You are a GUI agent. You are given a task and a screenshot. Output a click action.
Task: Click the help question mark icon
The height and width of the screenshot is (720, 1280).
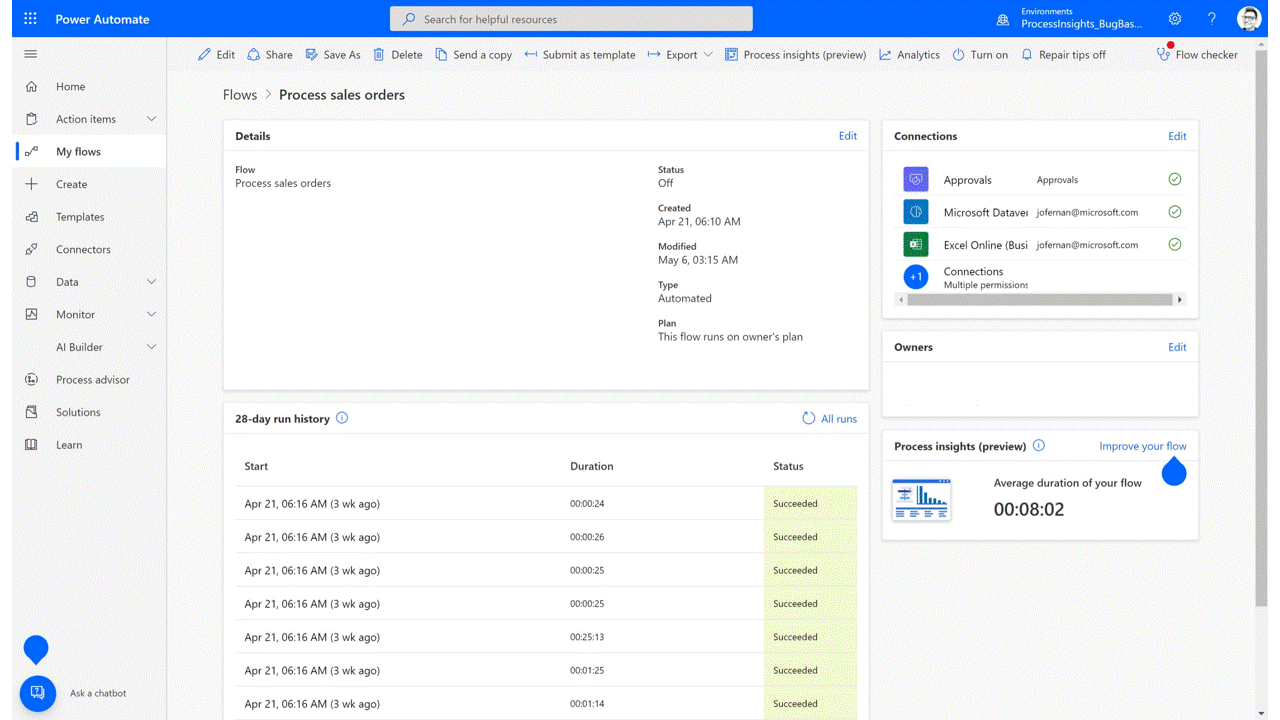(1211, 19)
